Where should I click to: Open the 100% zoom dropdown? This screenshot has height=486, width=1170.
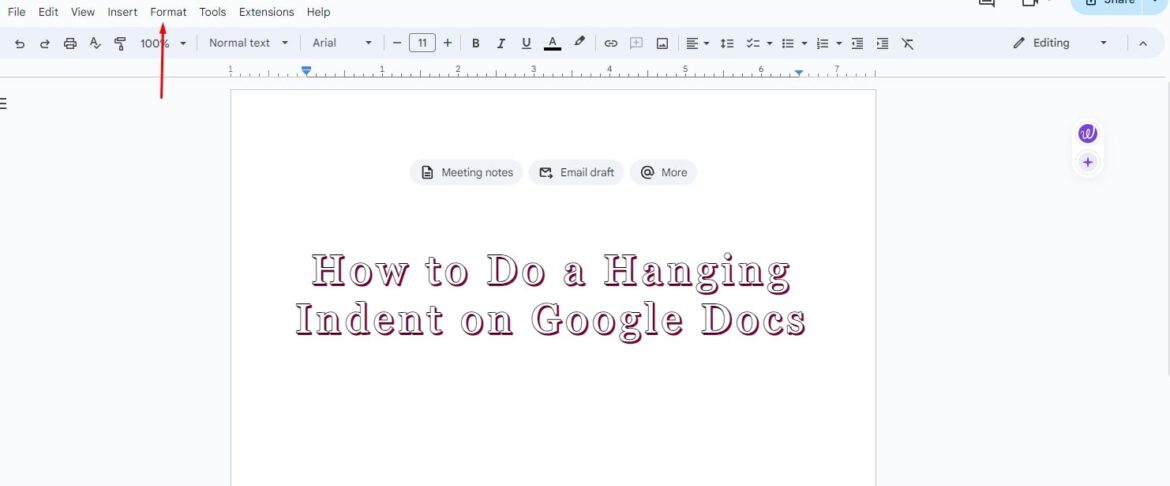pos(163,43)
